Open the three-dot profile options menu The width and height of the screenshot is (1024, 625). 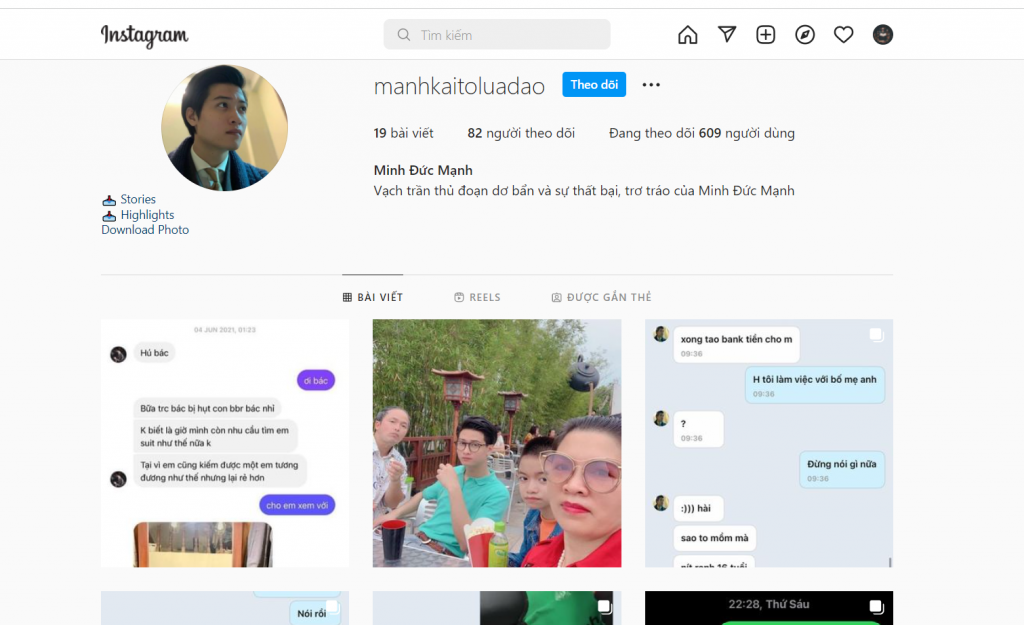tap(651, 85)
